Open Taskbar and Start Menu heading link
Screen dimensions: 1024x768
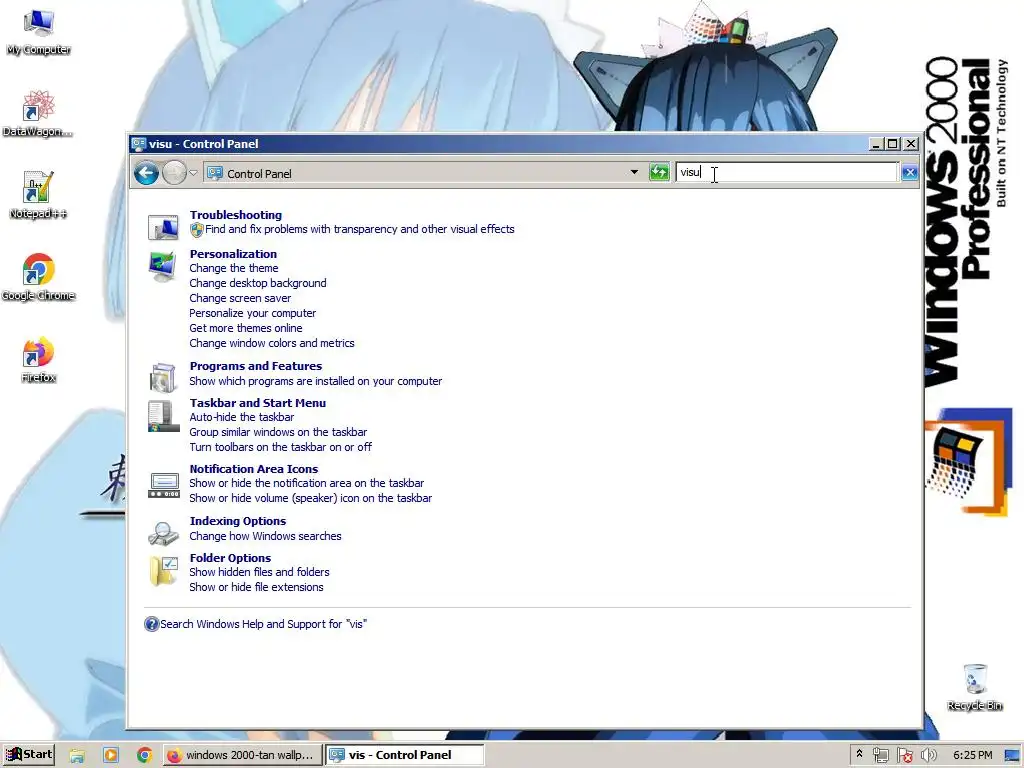pyautogui.click(x=258, y=404)
